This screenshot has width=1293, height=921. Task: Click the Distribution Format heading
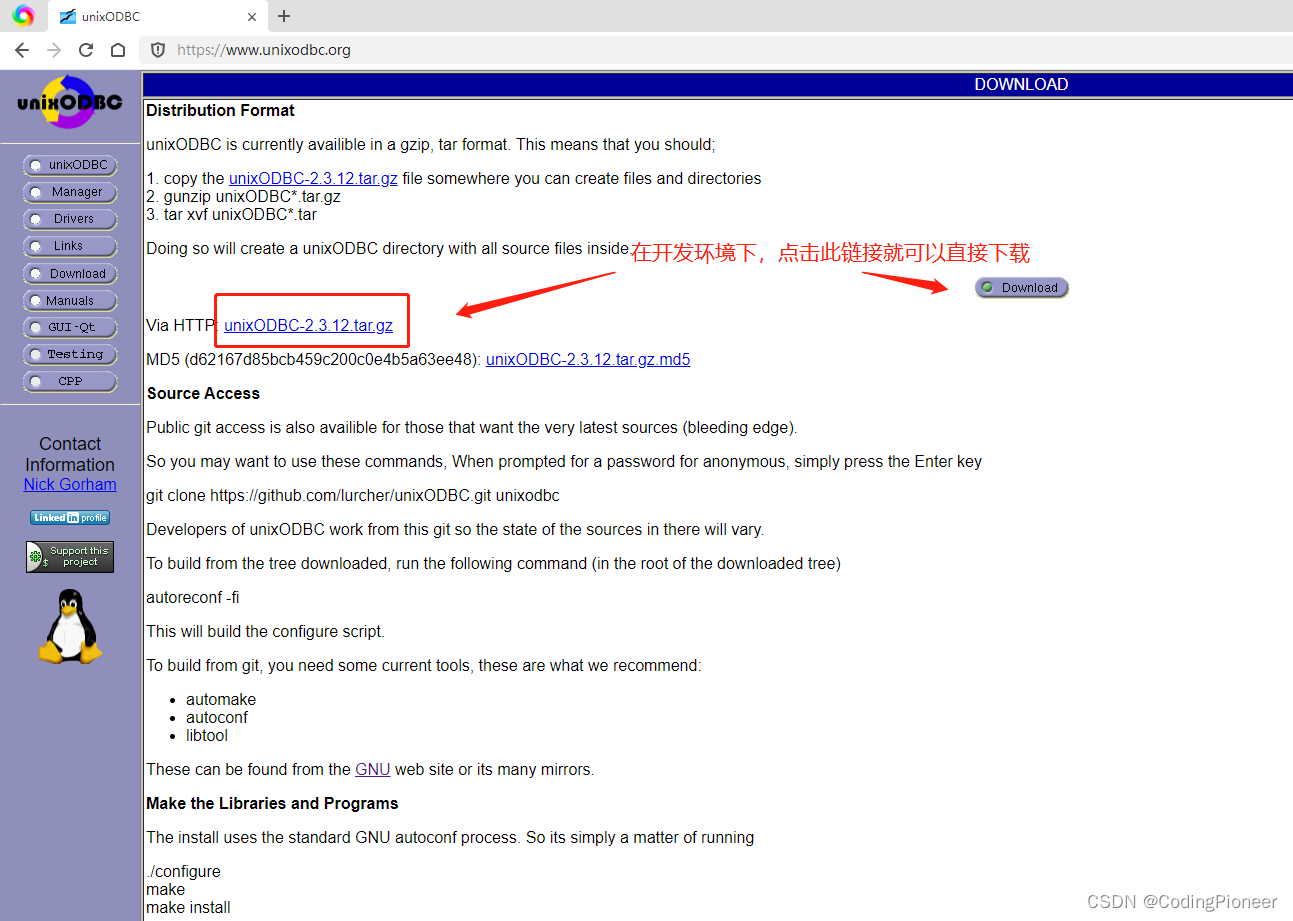point(221,110)
